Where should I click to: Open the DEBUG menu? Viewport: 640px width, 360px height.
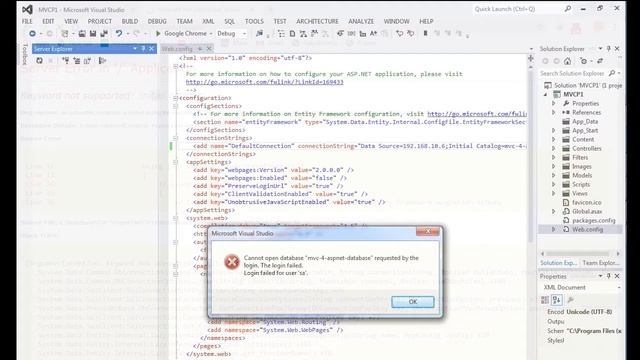[157, 21]
